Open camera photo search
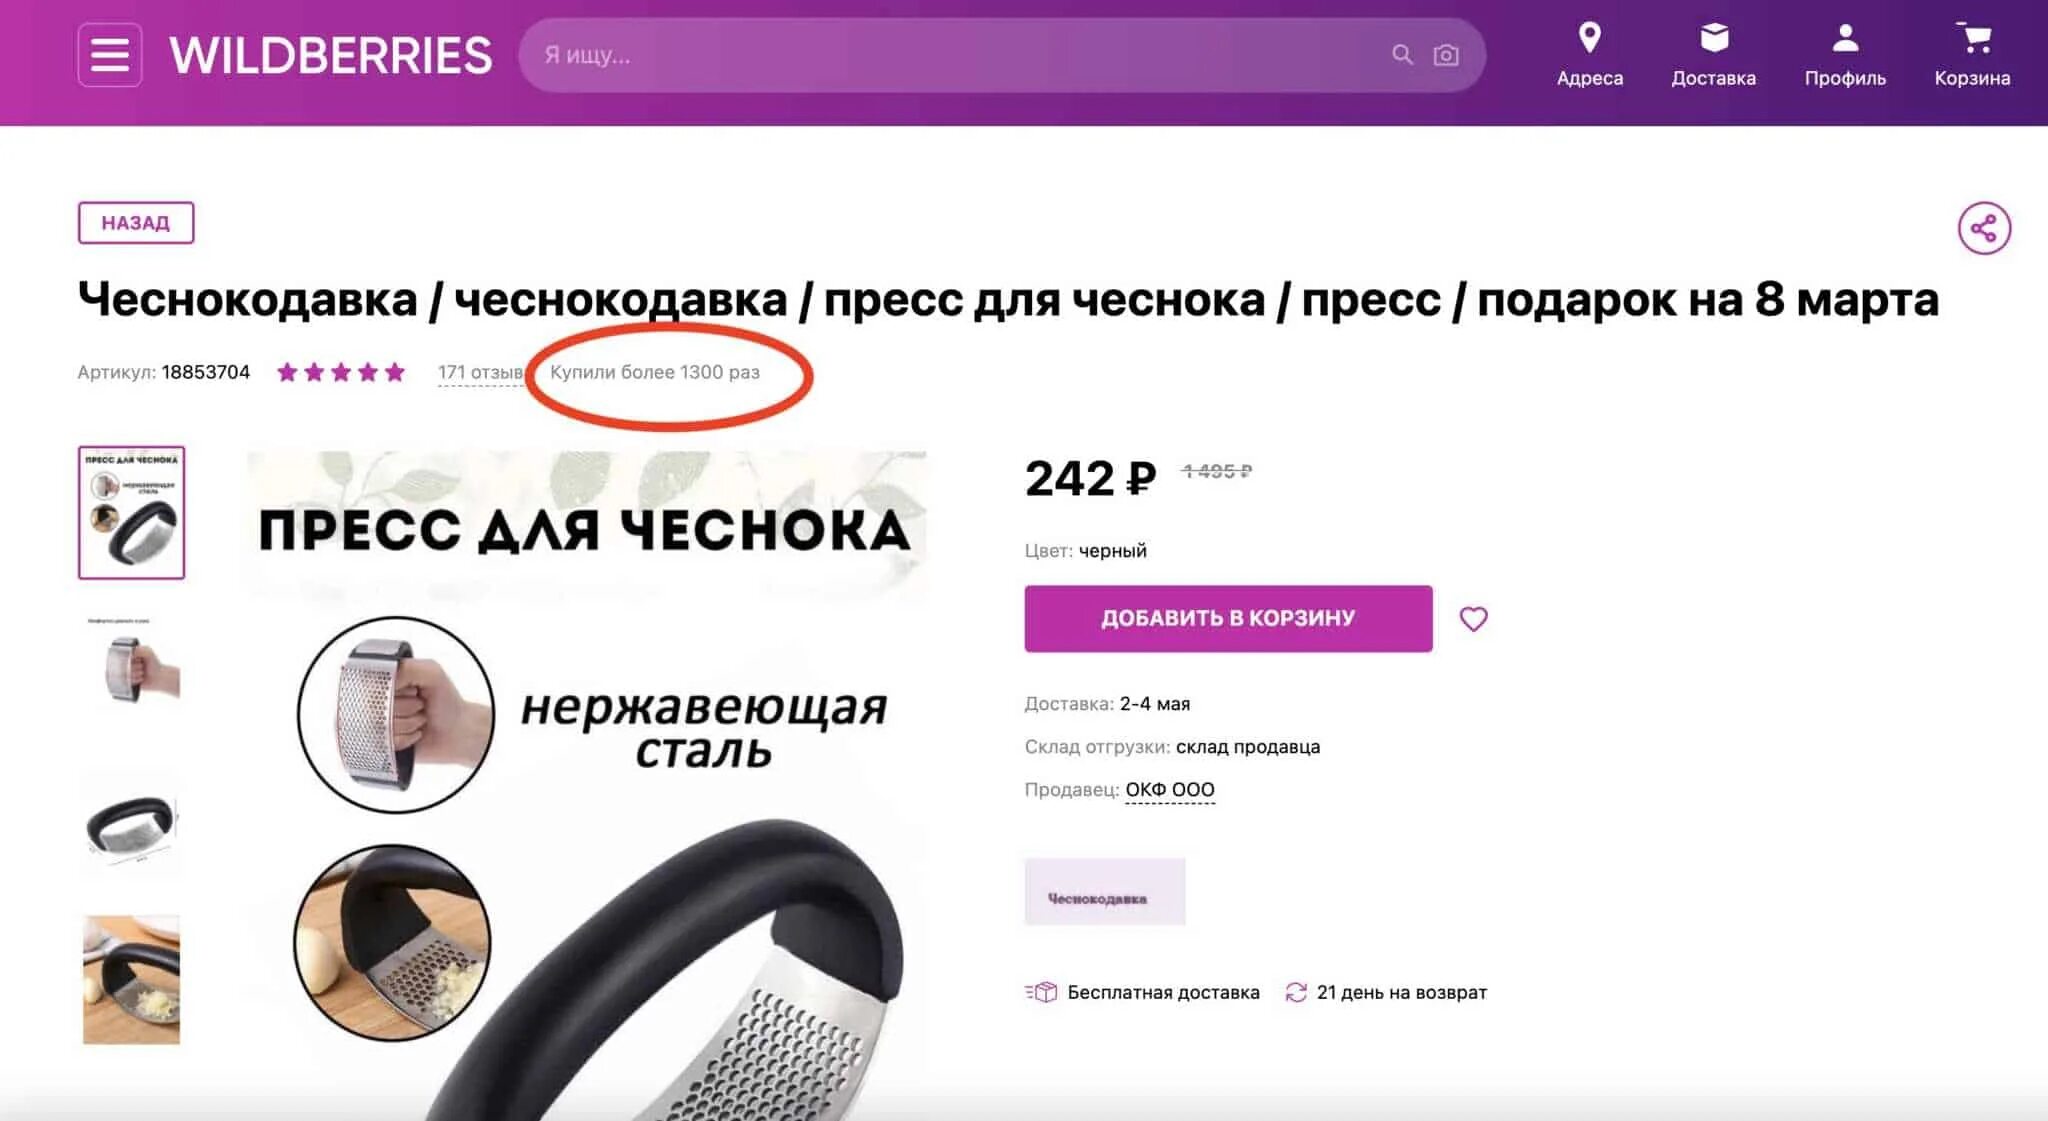 pos(1446,55)
